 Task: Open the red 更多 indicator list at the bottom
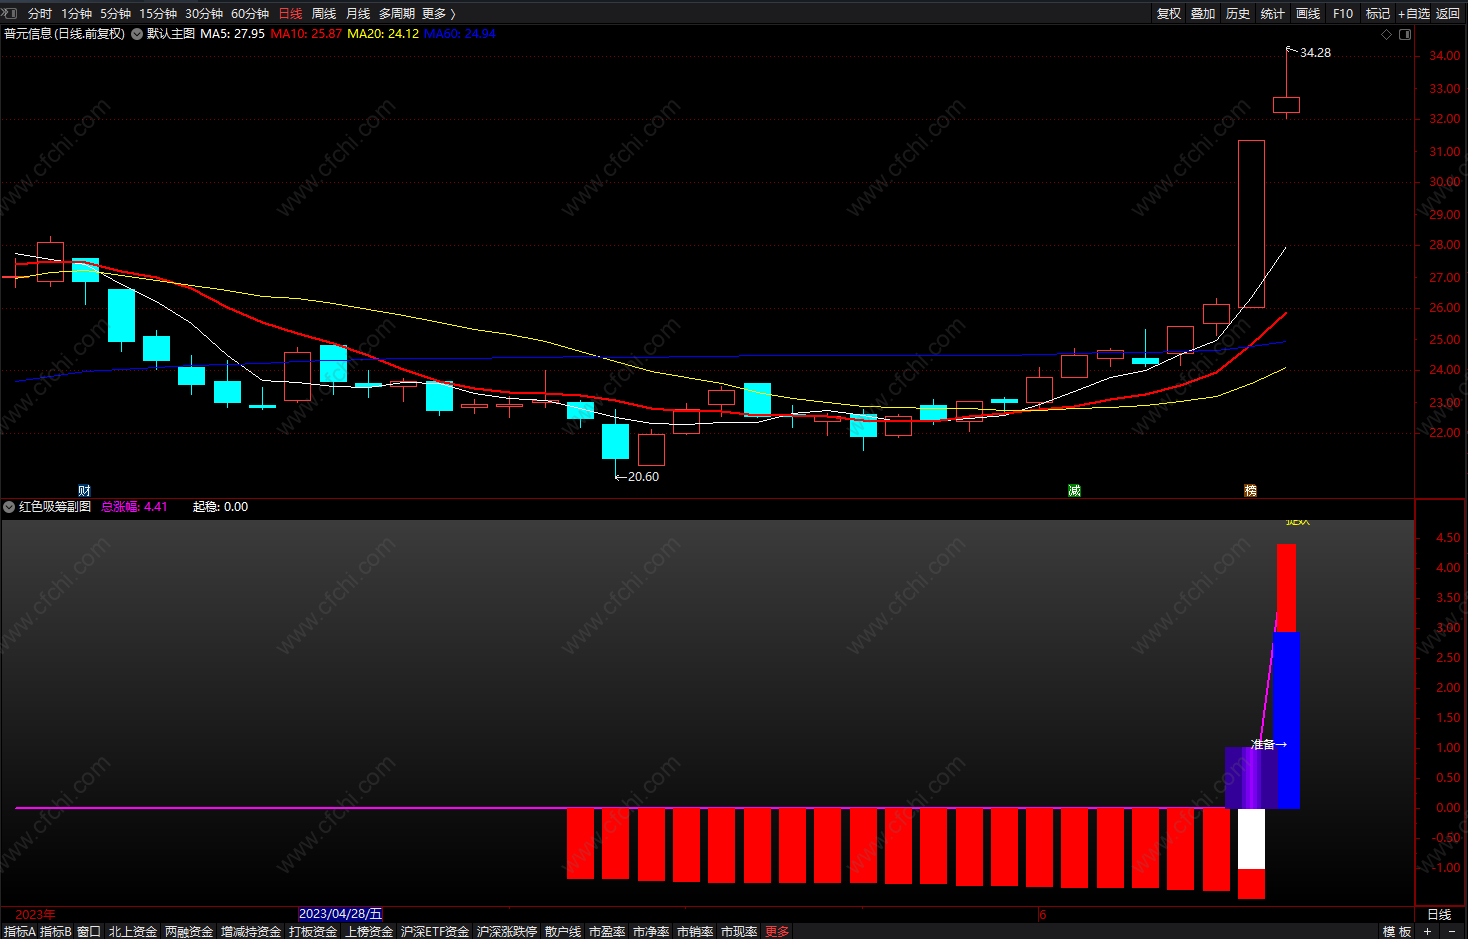click(x=777, y=931)
